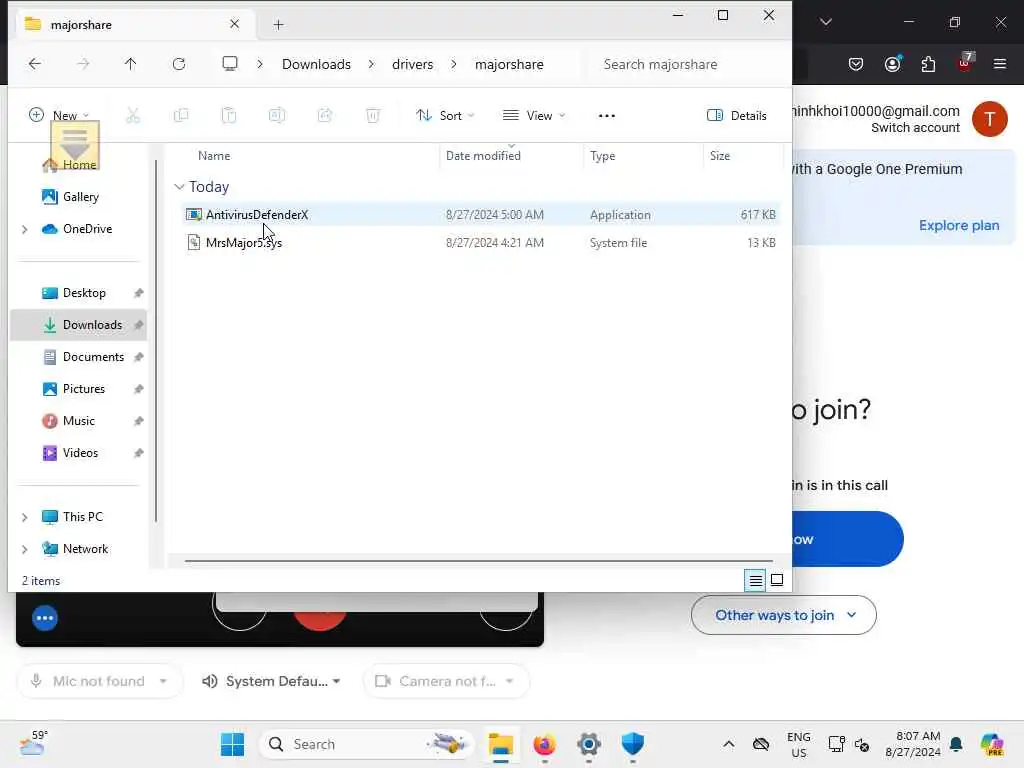Expand the OneDrive tree node

(x=25, y=229)
